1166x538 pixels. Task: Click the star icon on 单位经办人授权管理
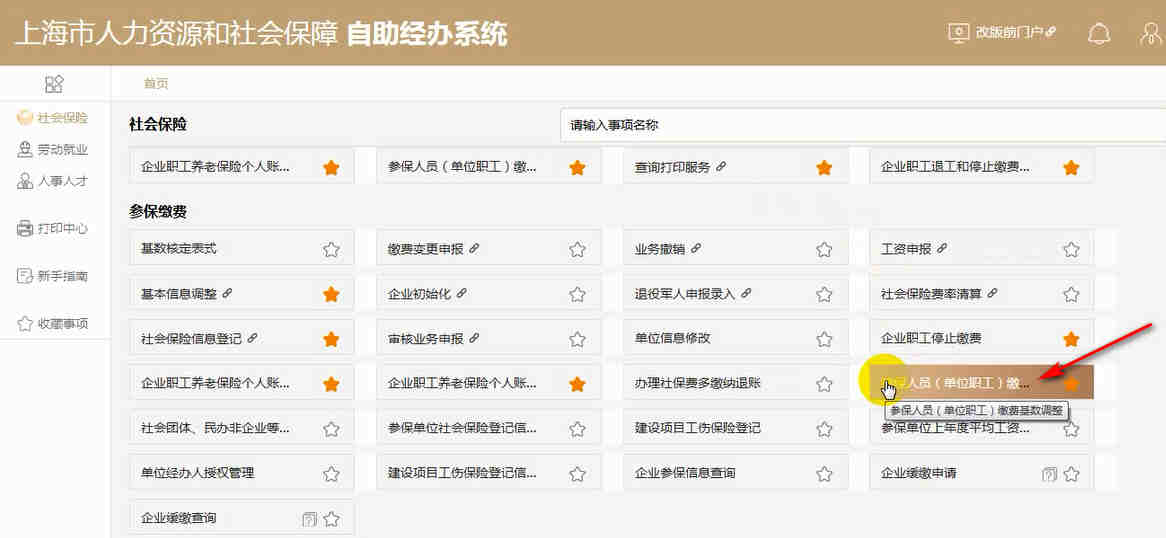click(x=331, y=474)
